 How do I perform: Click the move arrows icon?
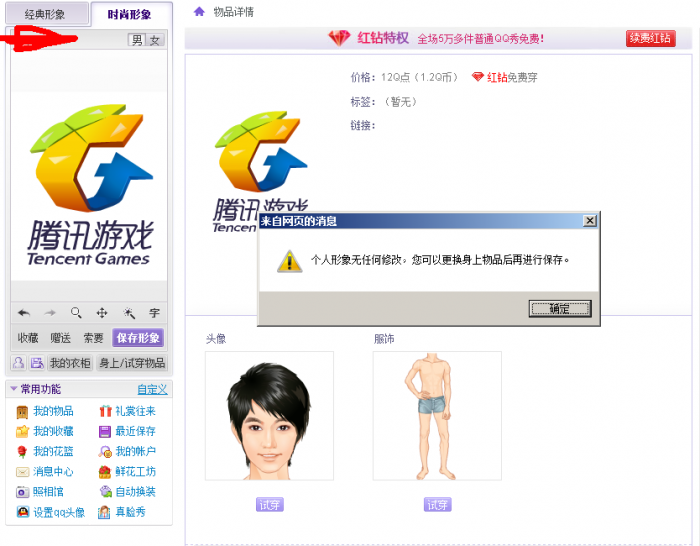102,313
